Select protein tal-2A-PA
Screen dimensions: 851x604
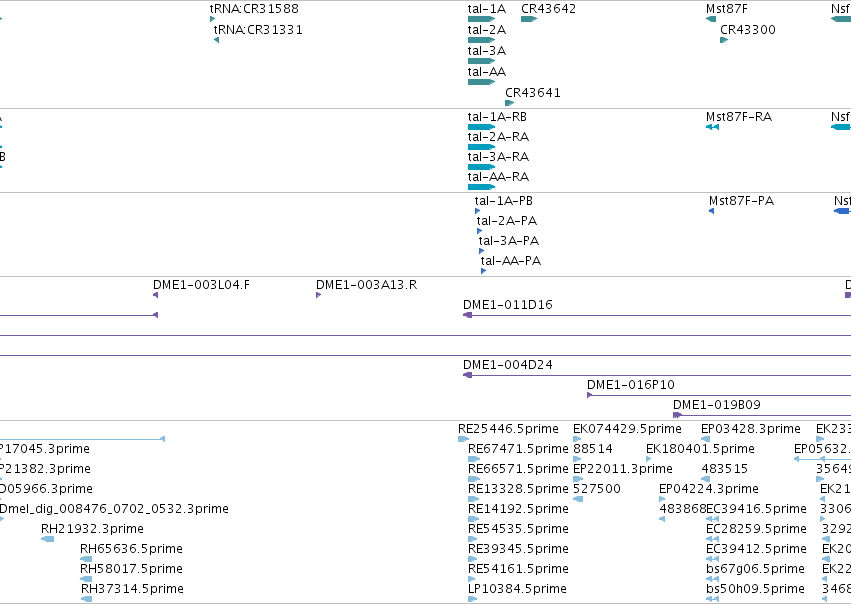click(x=479, y=231)
